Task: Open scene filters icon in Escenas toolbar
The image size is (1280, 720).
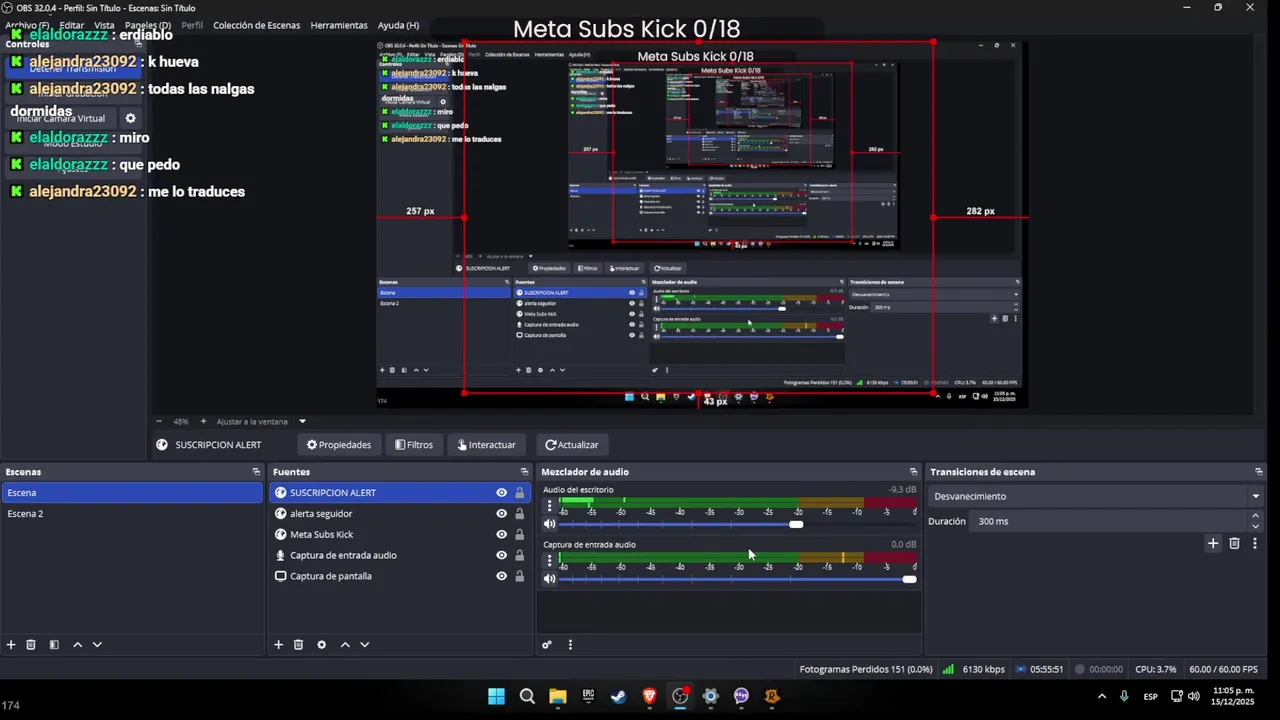Action: pyautogui.click(x=54, y=645)
